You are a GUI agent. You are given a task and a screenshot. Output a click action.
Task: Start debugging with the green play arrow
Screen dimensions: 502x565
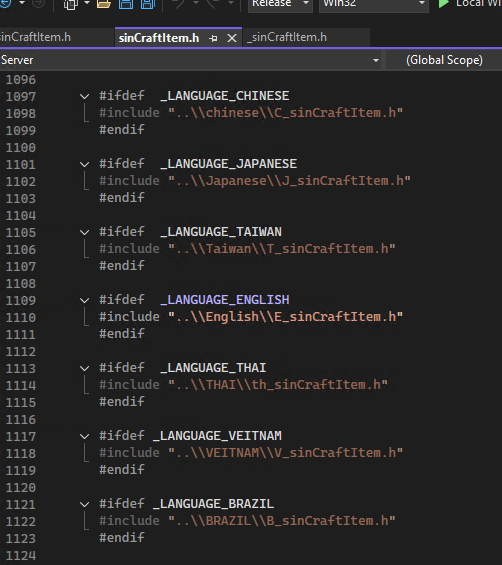(443, 4)
